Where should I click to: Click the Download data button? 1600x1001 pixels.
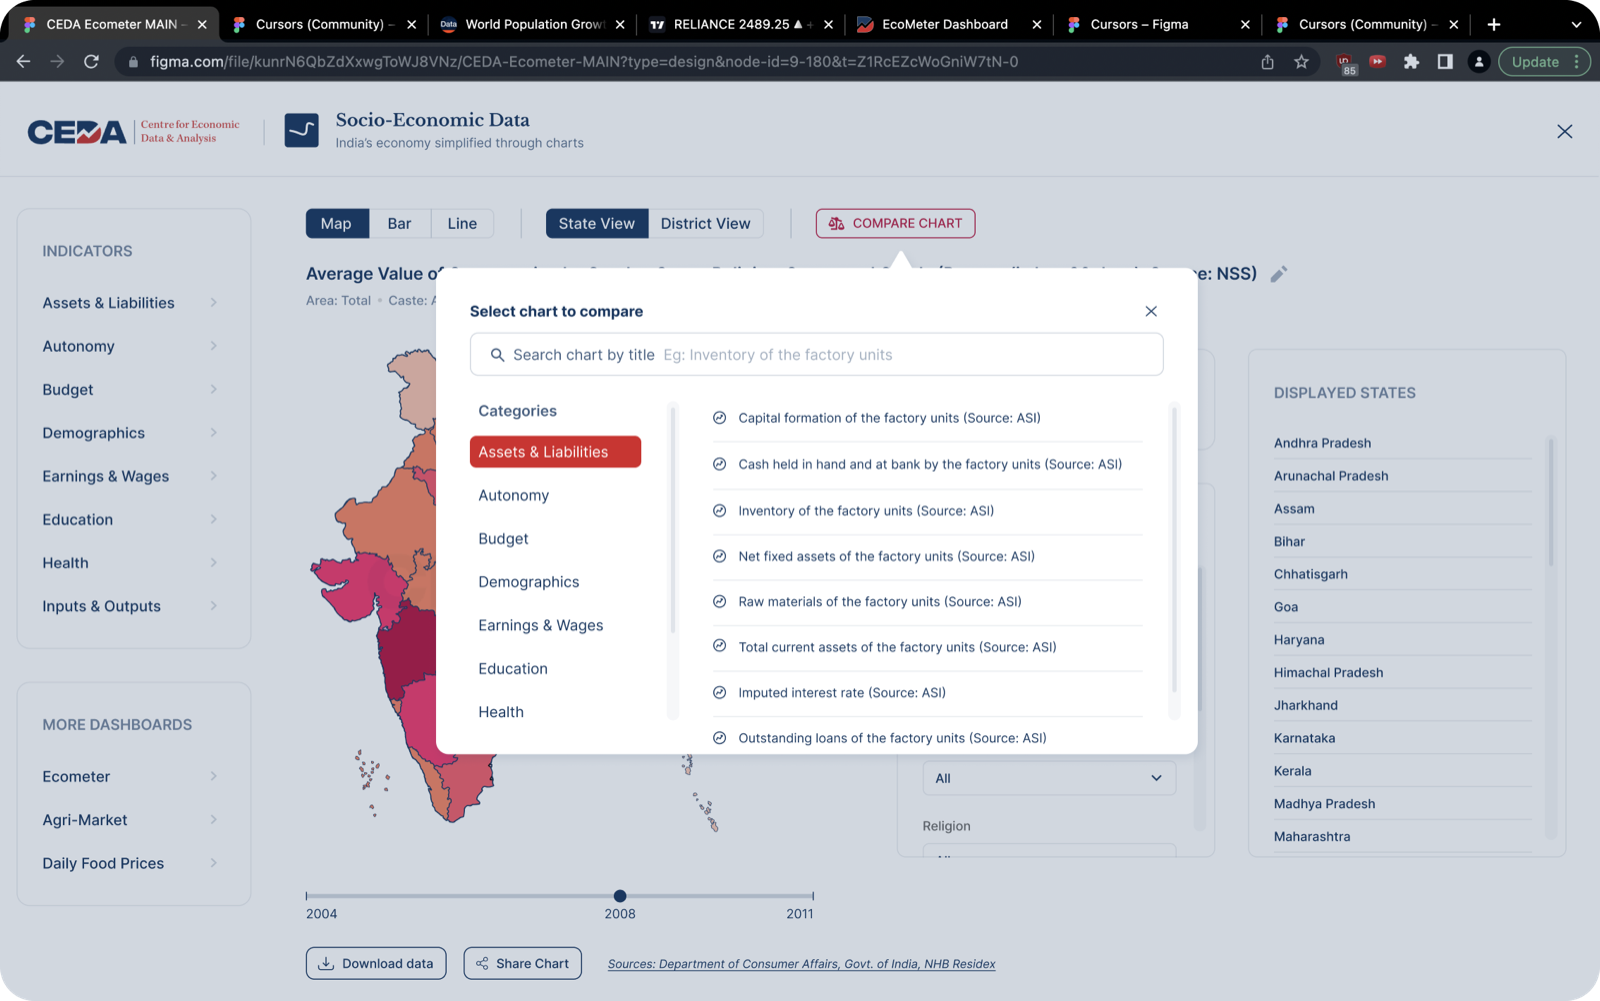click(x=376, y=963)
